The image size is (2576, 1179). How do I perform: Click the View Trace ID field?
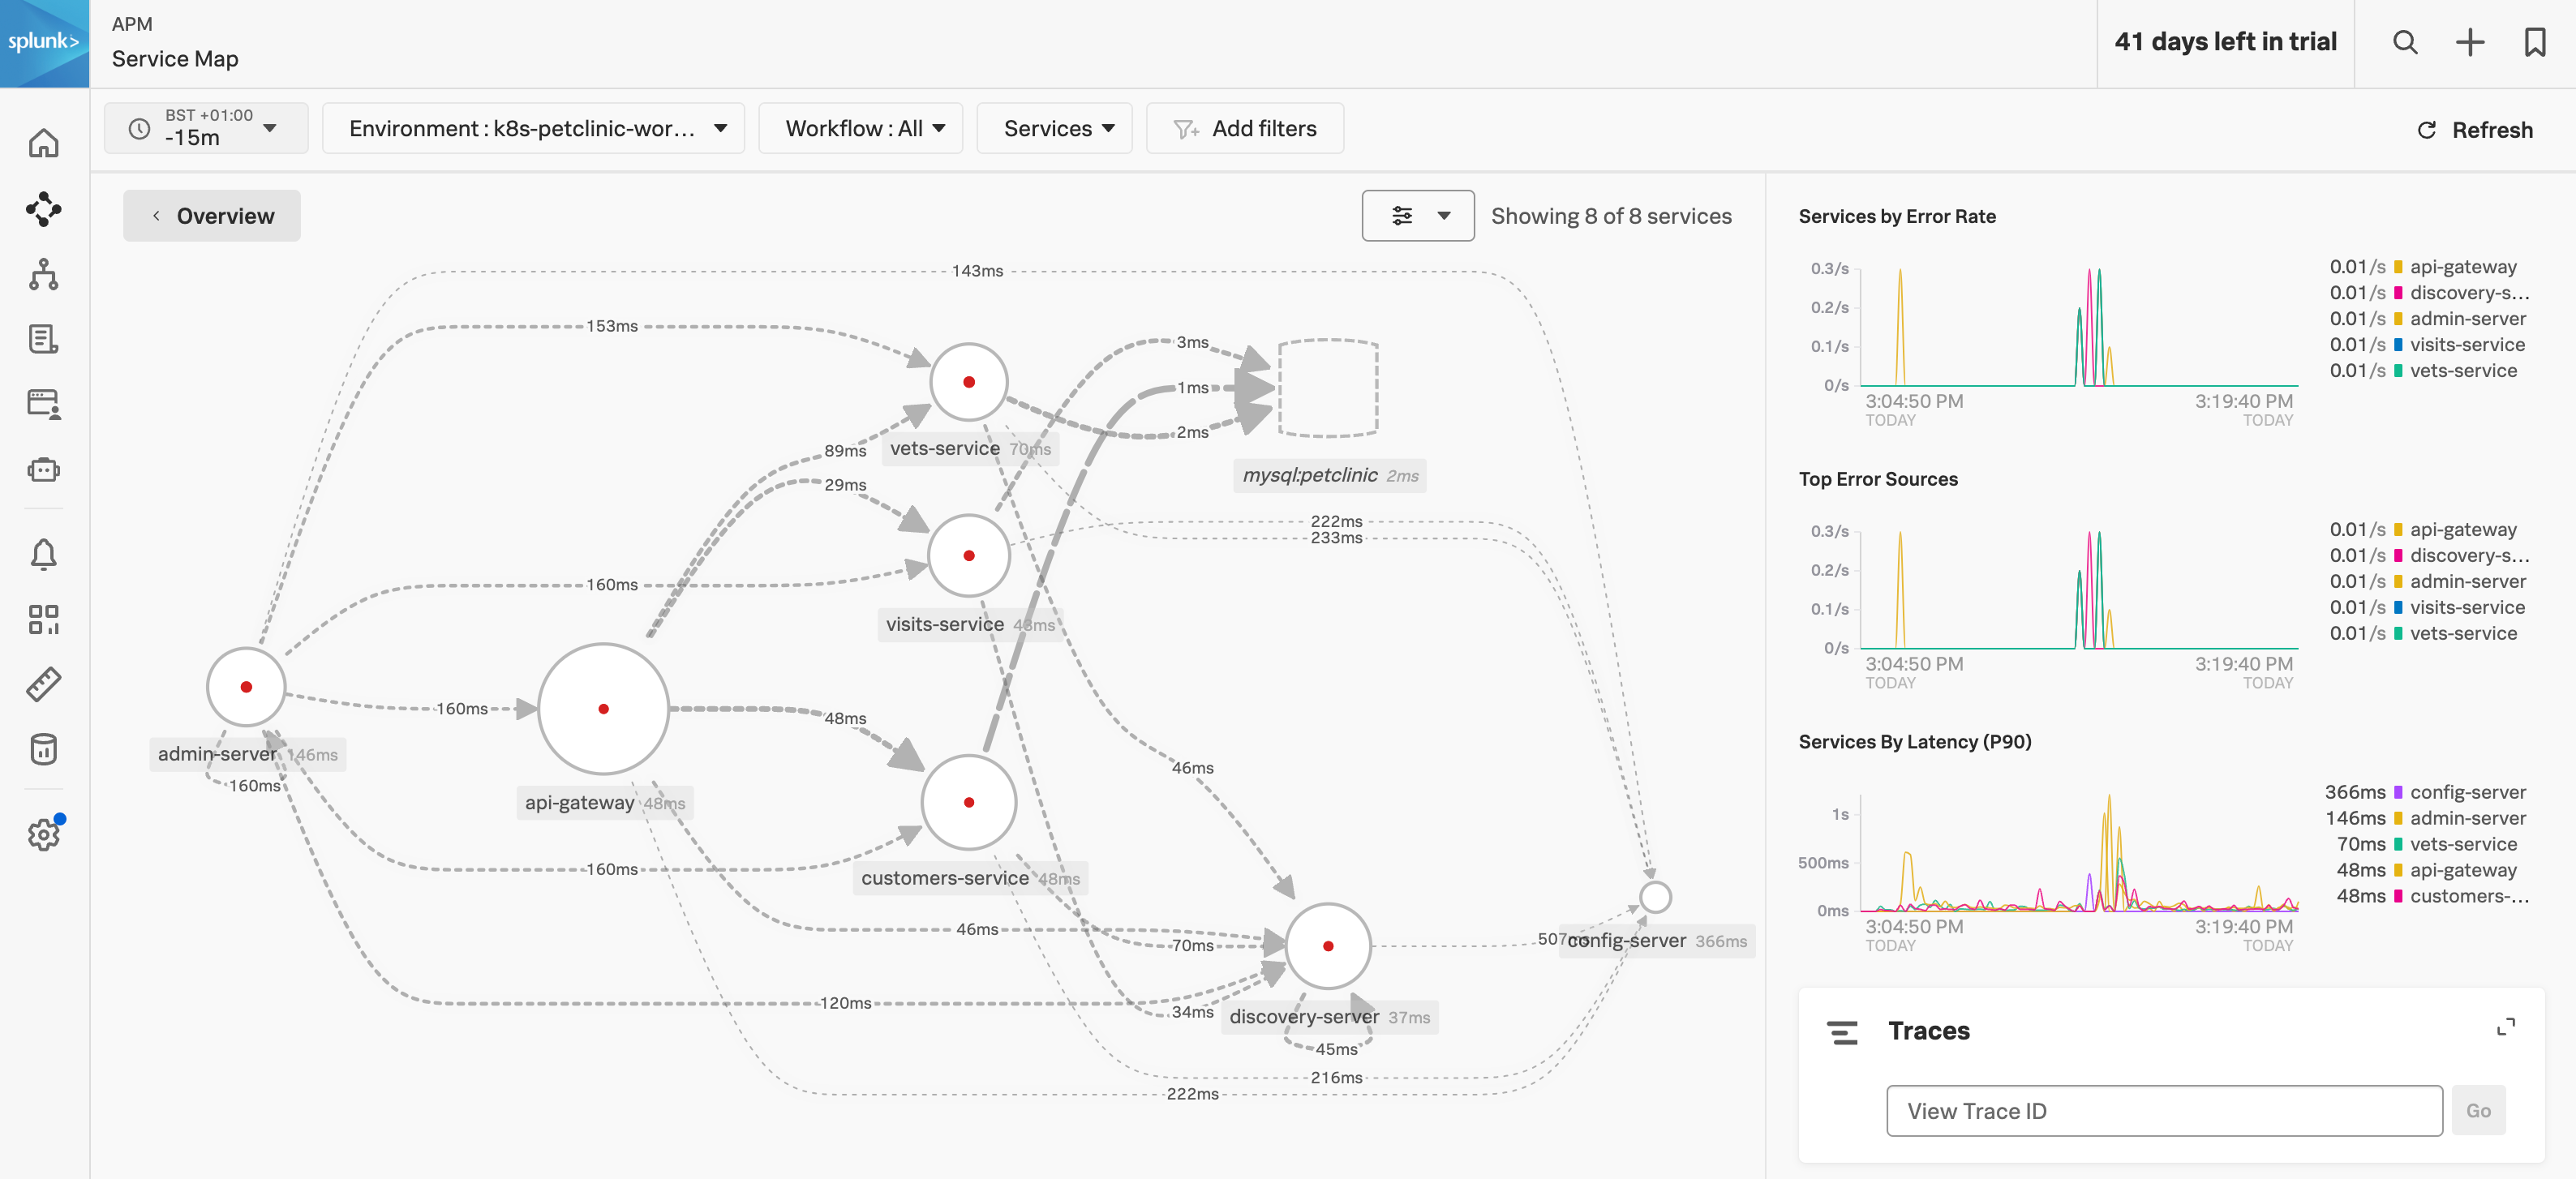click(x=2164, y=1110)
